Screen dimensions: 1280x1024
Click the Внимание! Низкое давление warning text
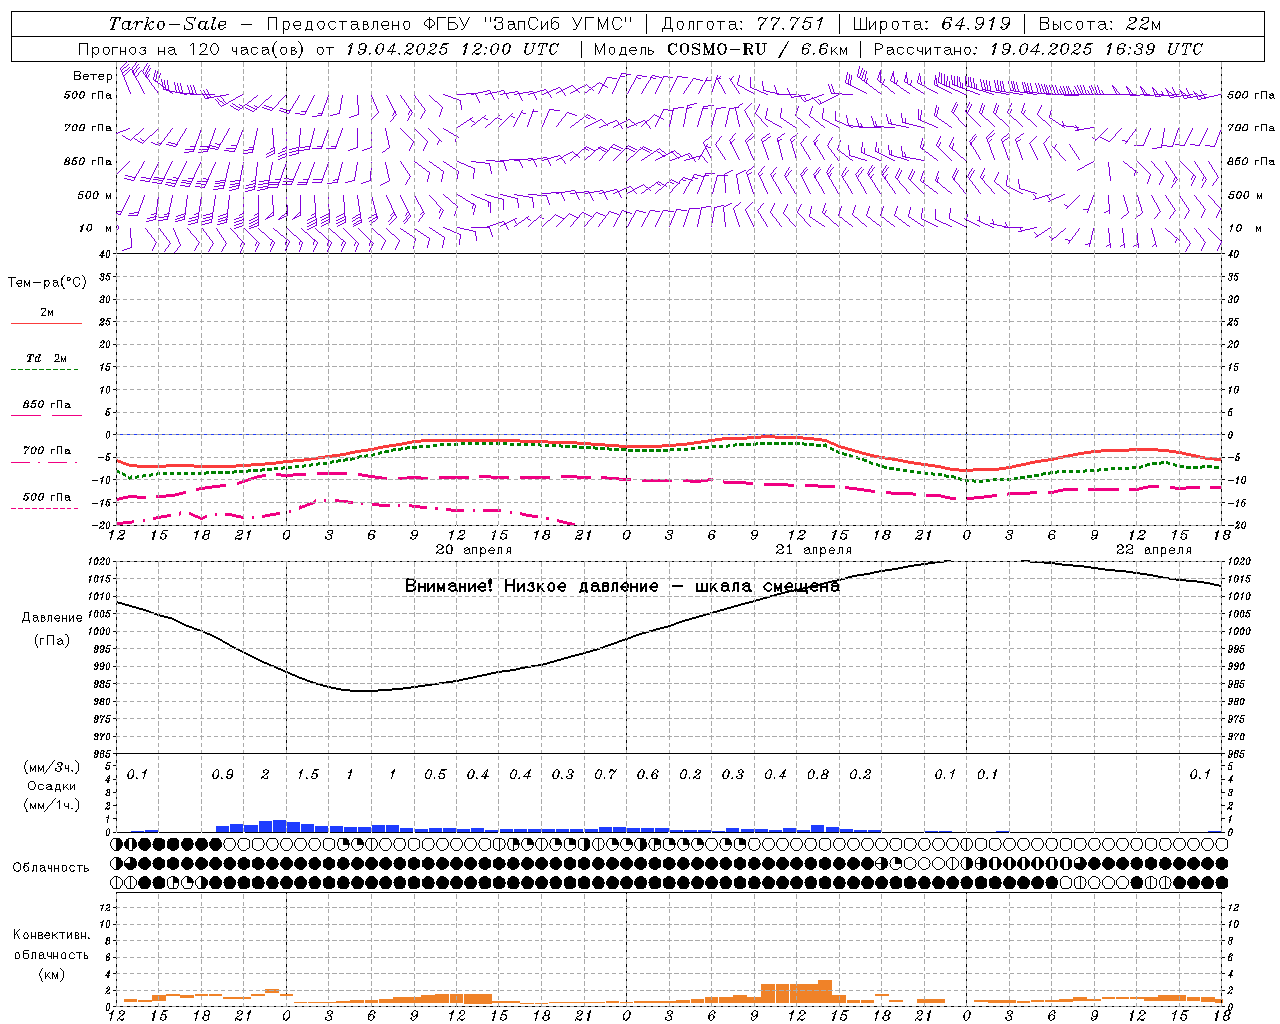tap(622, 586)
